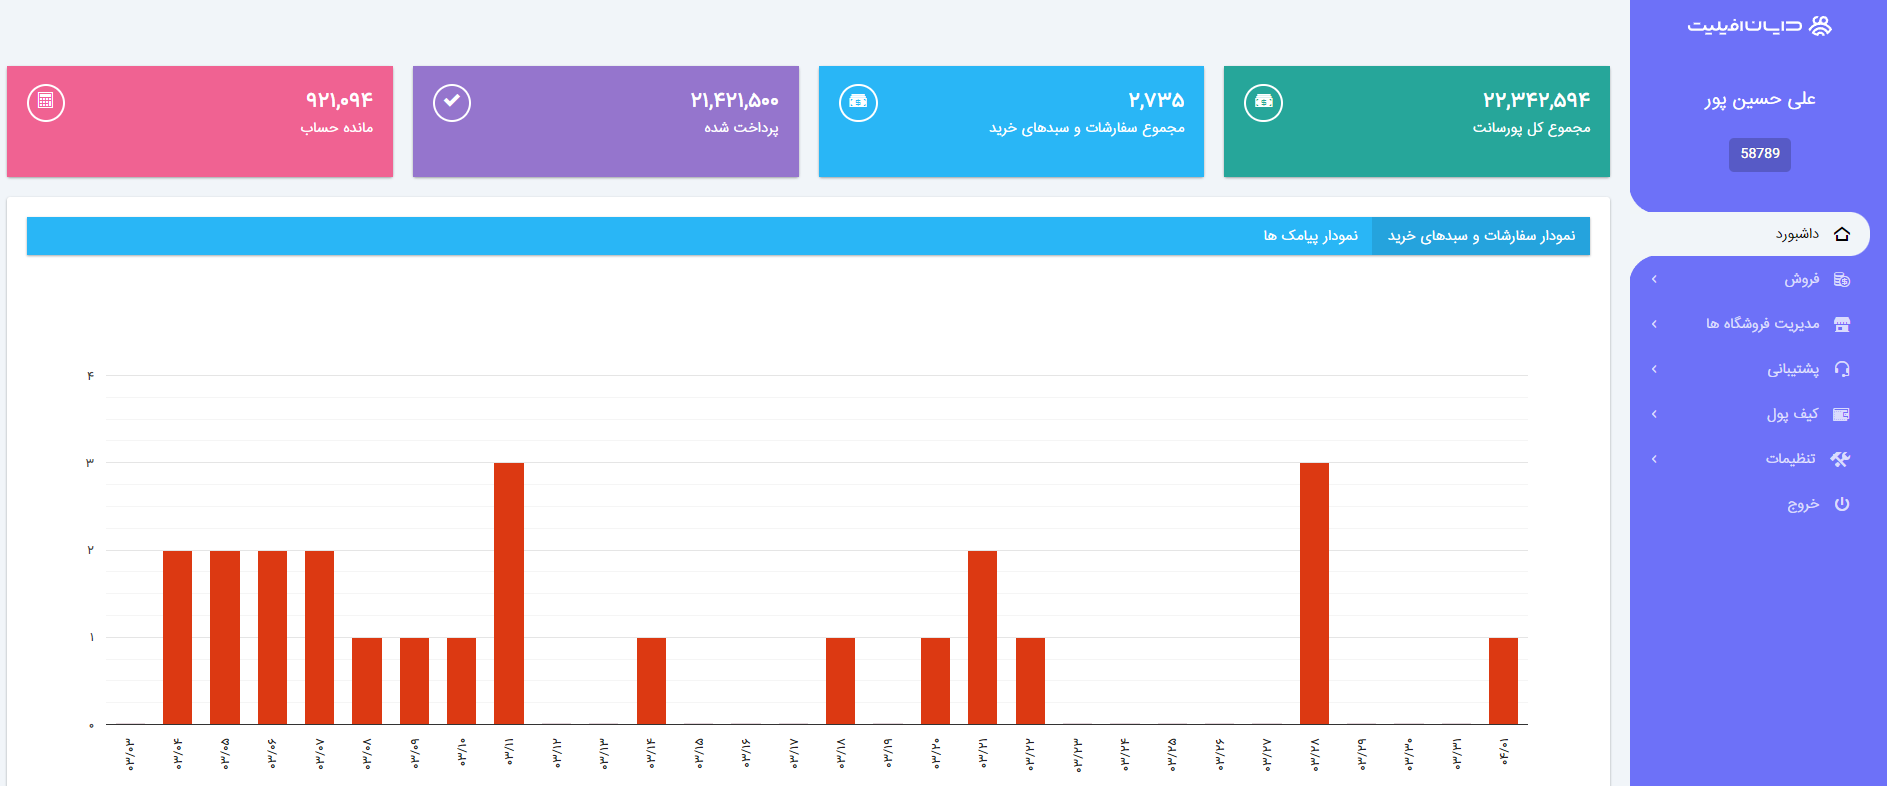Expand the کیف پول chevron

1655,414
